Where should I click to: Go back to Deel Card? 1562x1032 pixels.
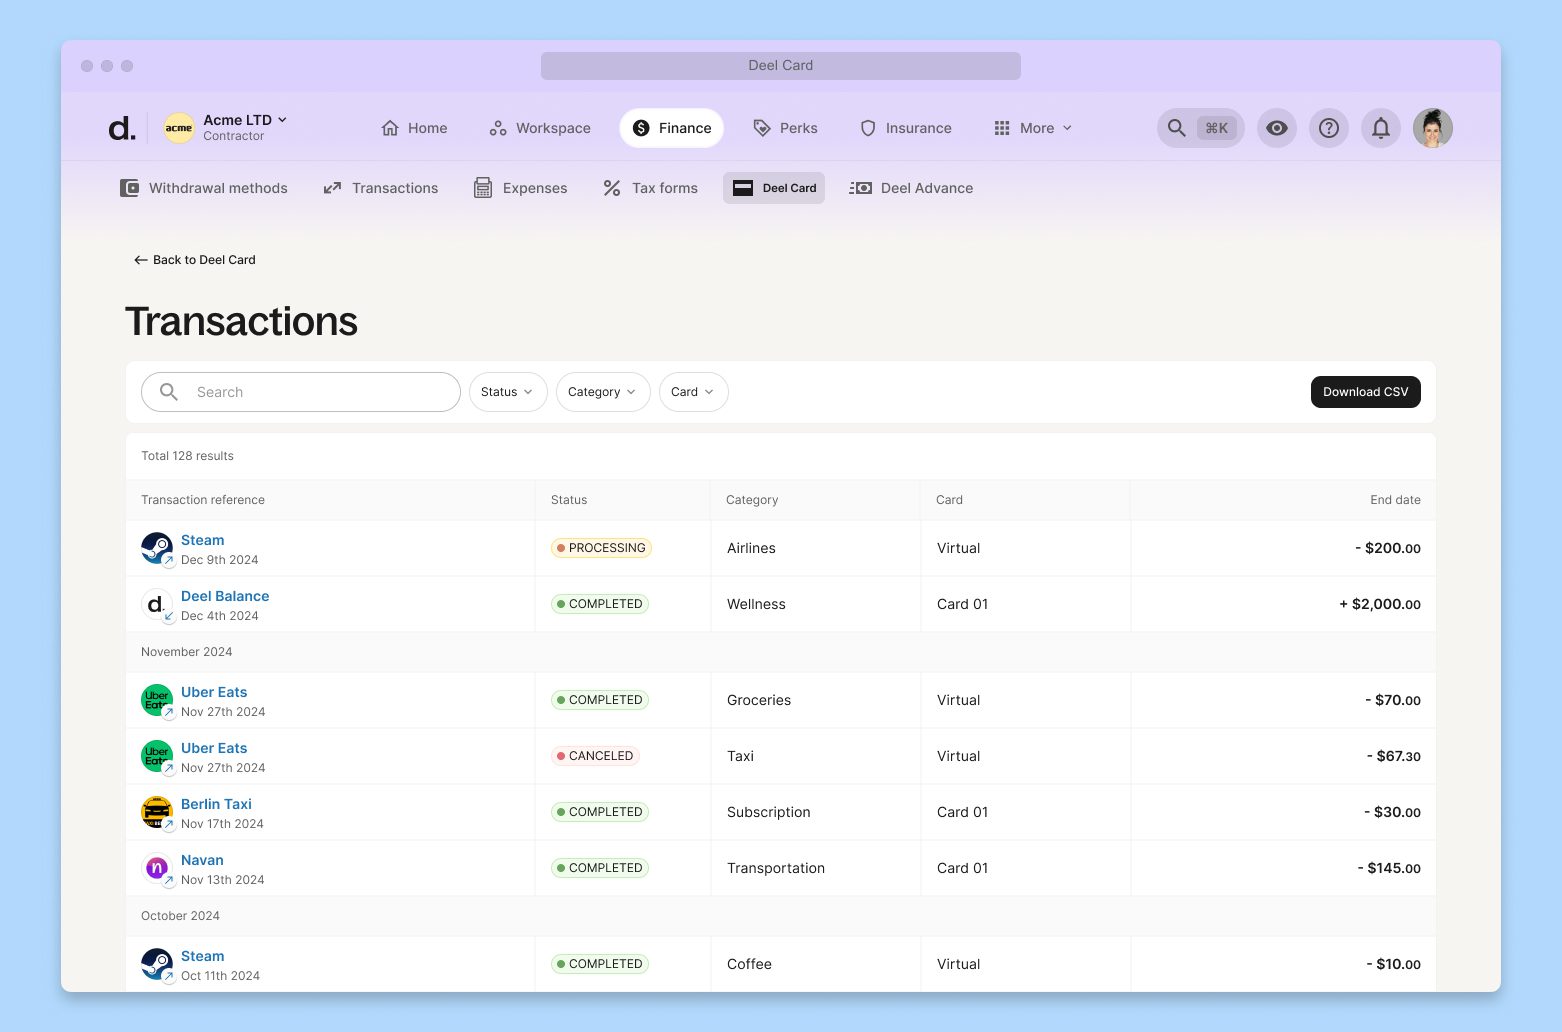point(195,260)
